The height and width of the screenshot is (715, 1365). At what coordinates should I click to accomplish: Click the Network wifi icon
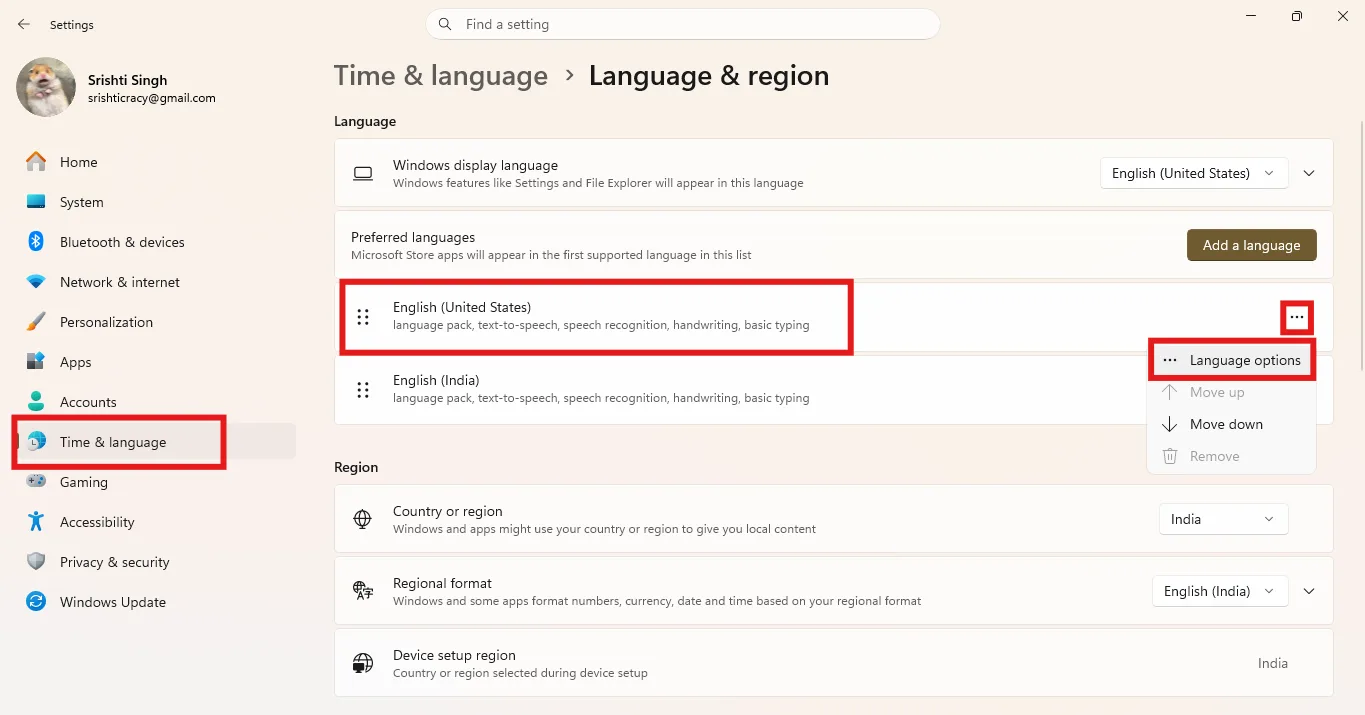pos(36,282)
